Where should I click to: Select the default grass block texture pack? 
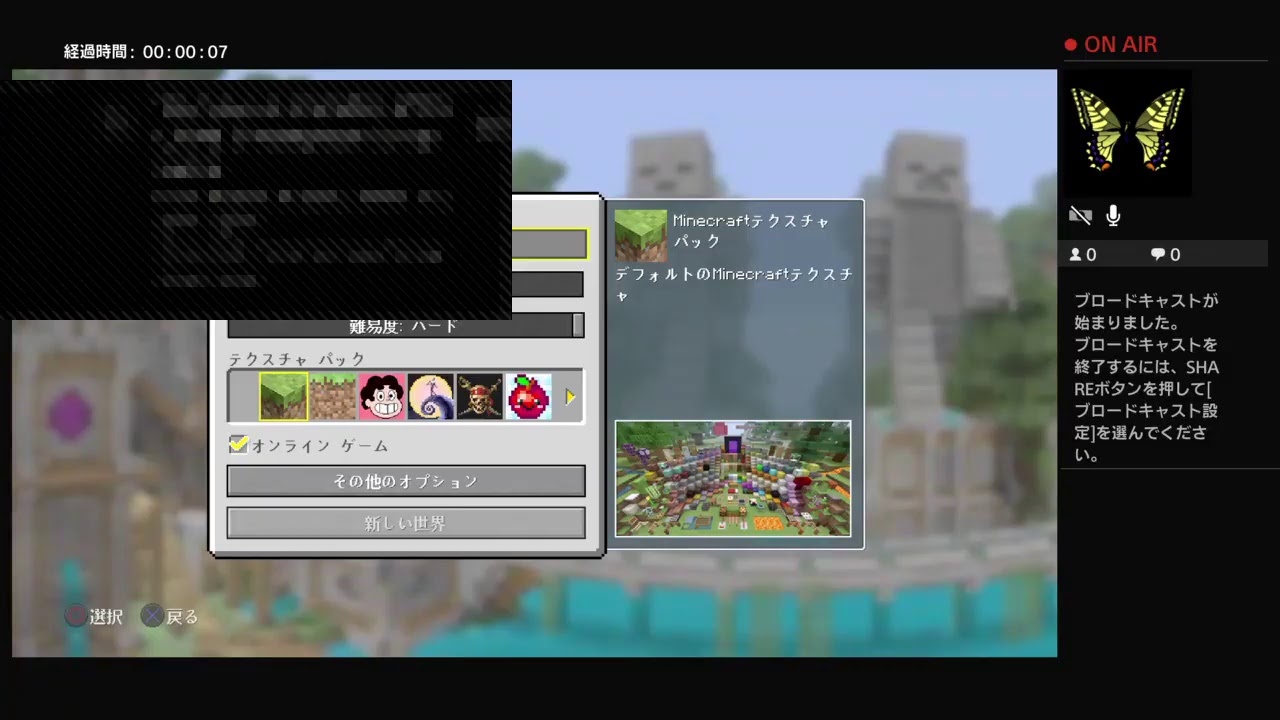coord(283,397)
